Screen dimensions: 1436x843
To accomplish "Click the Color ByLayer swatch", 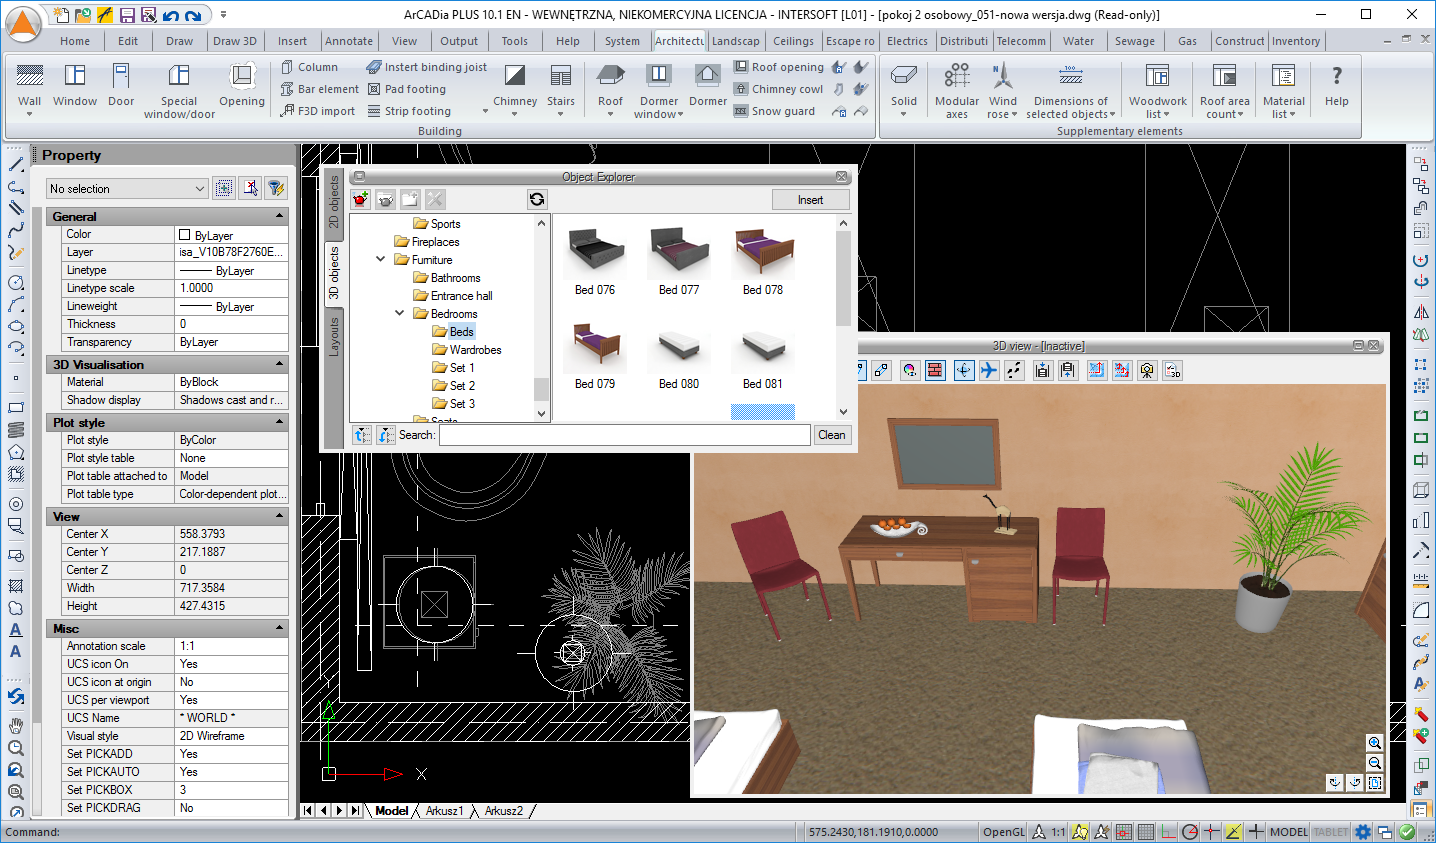I will point(185,235).
